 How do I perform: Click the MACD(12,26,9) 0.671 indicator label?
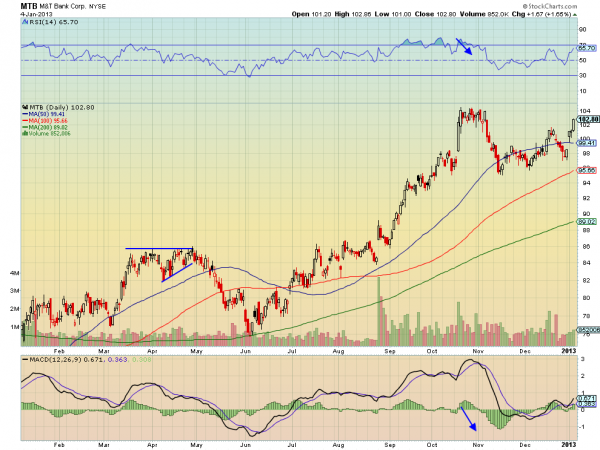point(64,360)
